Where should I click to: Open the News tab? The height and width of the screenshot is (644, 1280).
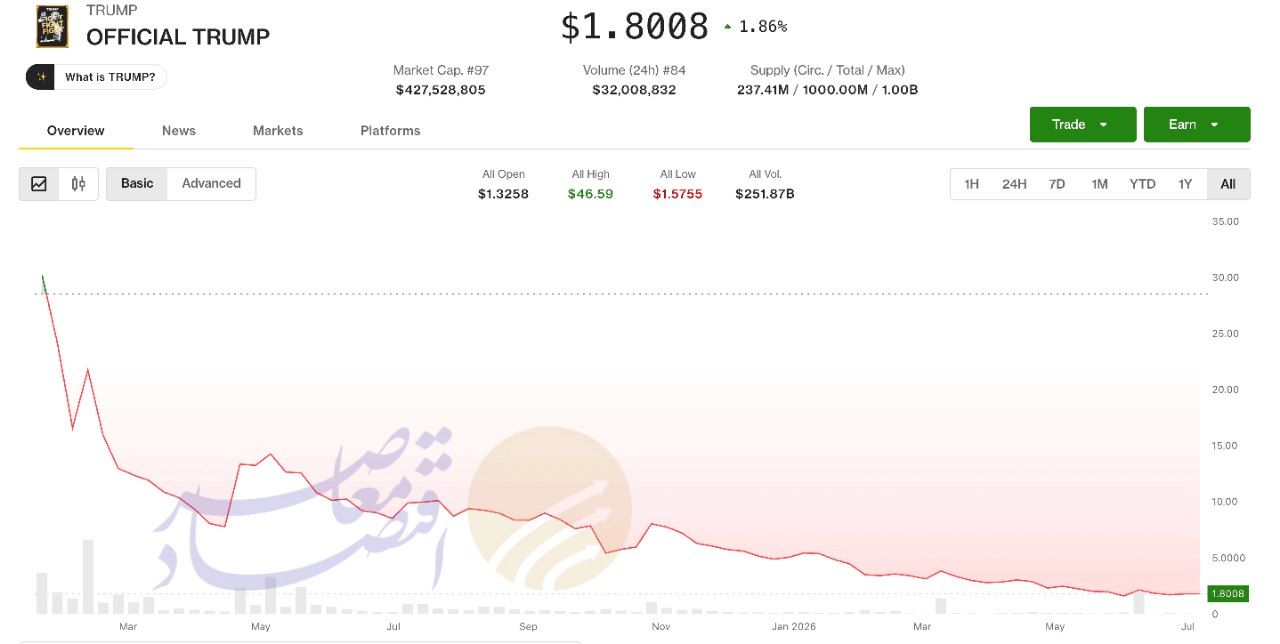179,131
